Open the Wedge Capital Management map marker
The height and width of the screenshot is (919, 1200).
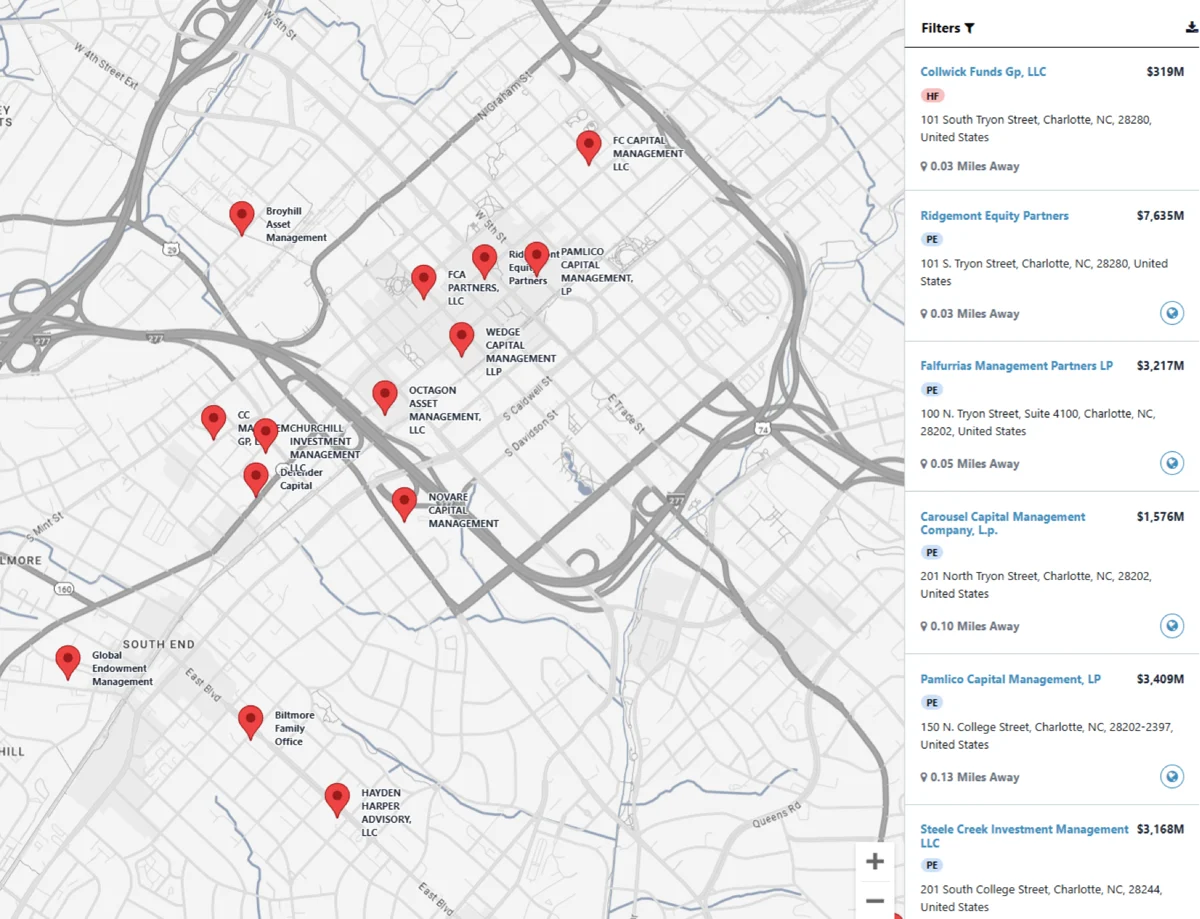point(461,339)
